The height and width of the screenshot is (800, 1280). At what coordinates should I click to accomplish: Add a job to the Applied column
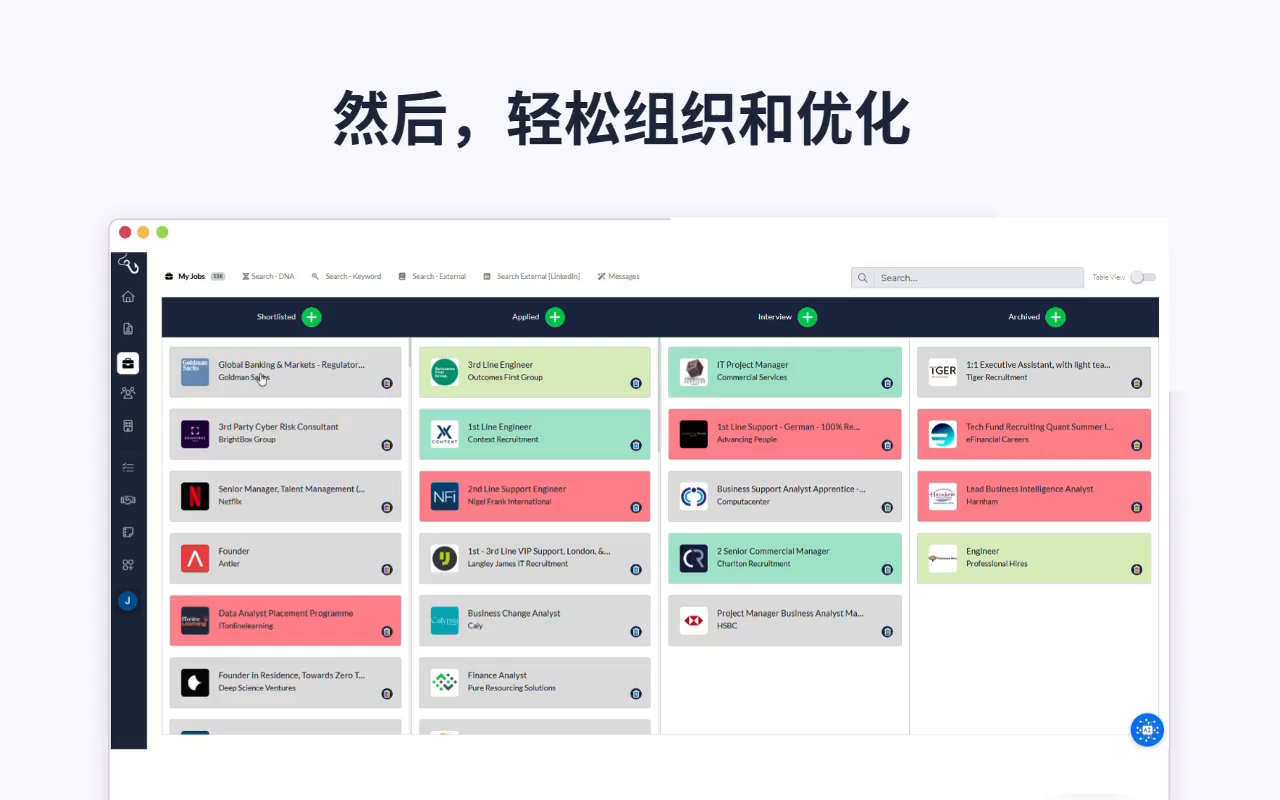(x=555, y=317)
